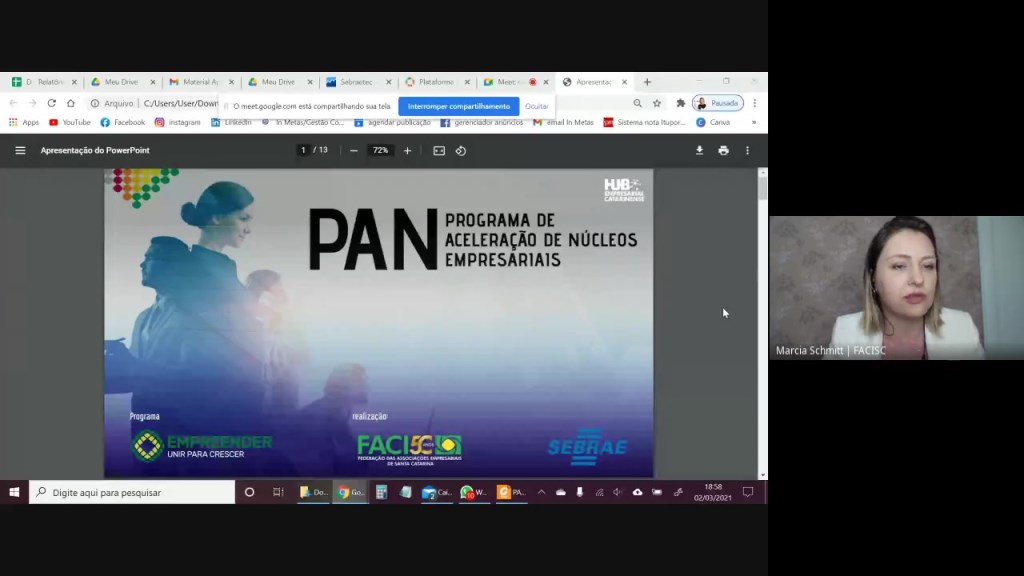Zoom out the PDF with minus button
The width and height of the screenshot is (1024, 576).
click(353, 151)
